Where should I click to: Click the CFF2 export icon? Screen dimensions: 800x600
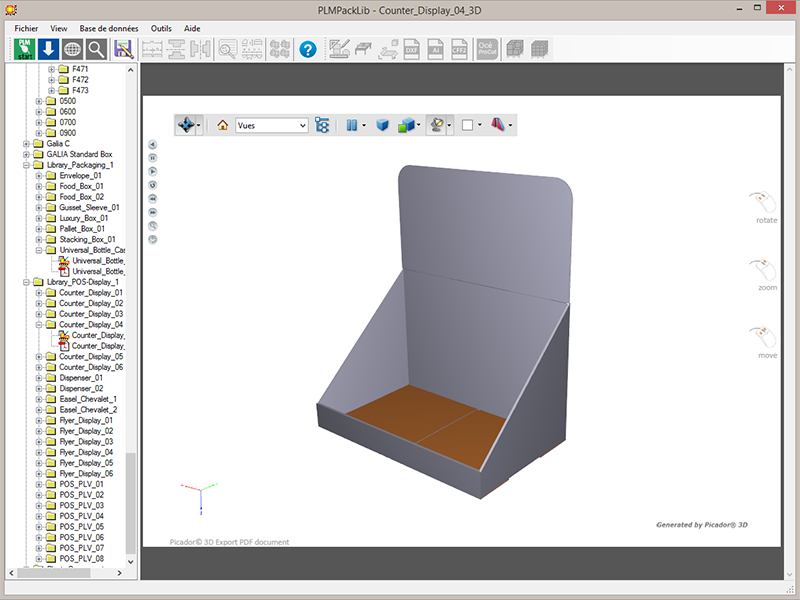point(459,49)
